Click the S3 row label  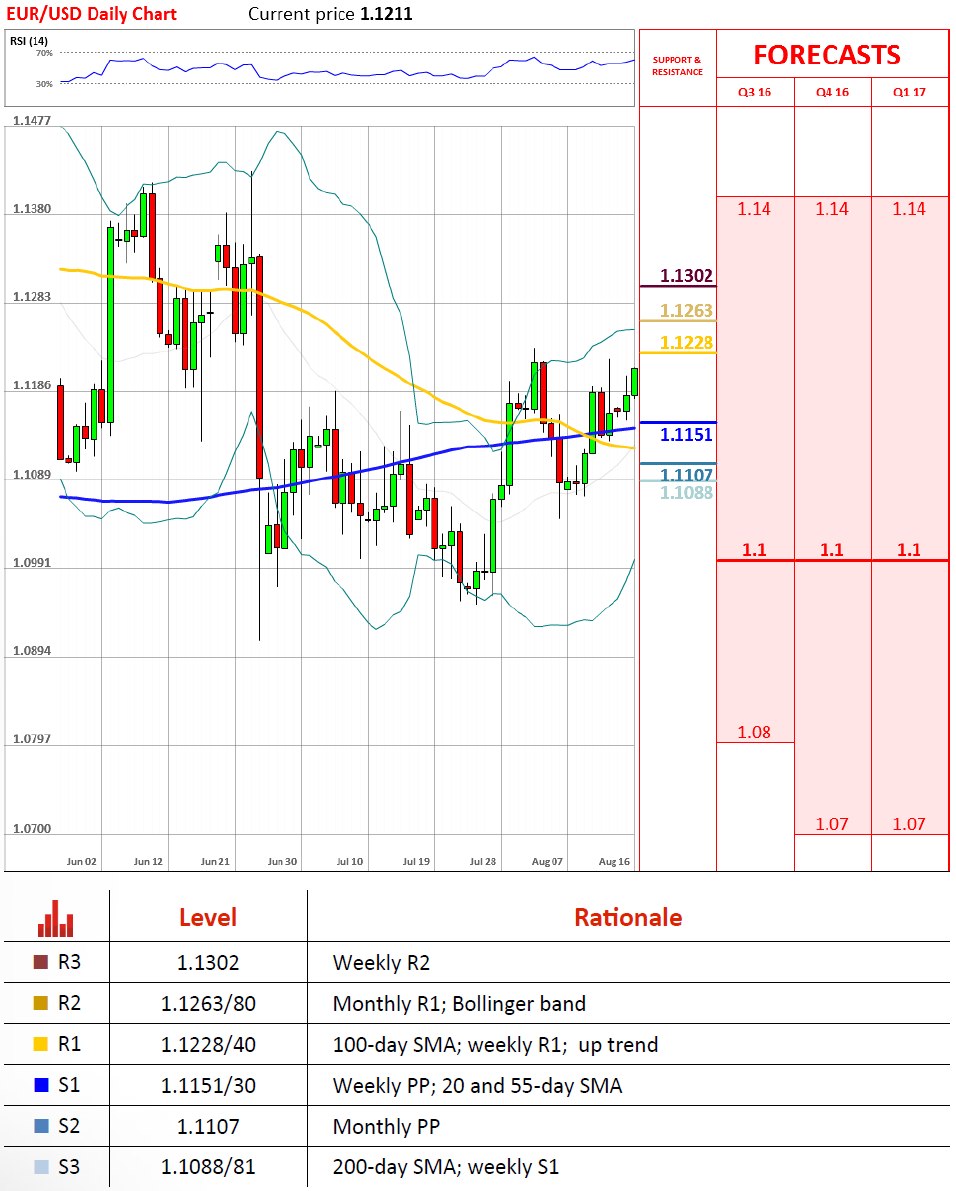[69, 1167]
